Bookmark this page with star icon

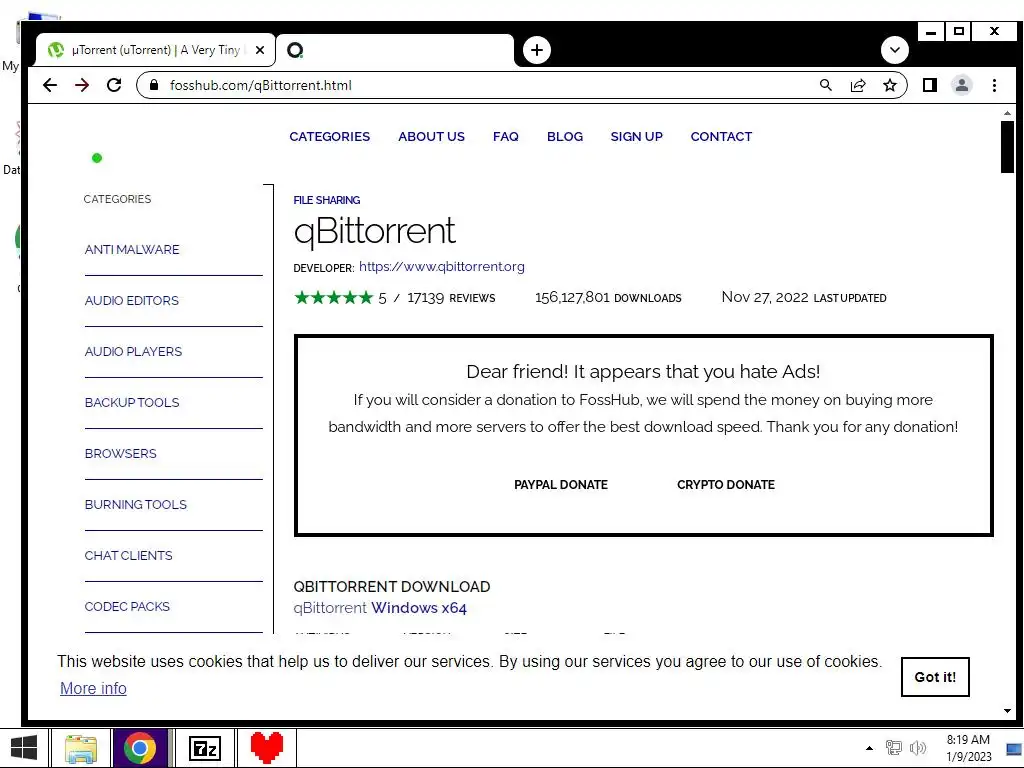coord(889,85)
